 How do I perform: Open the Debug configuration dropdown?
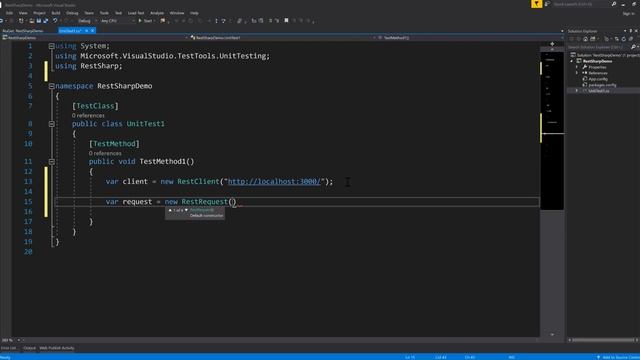pyautogui.click(x=87, y=20)
